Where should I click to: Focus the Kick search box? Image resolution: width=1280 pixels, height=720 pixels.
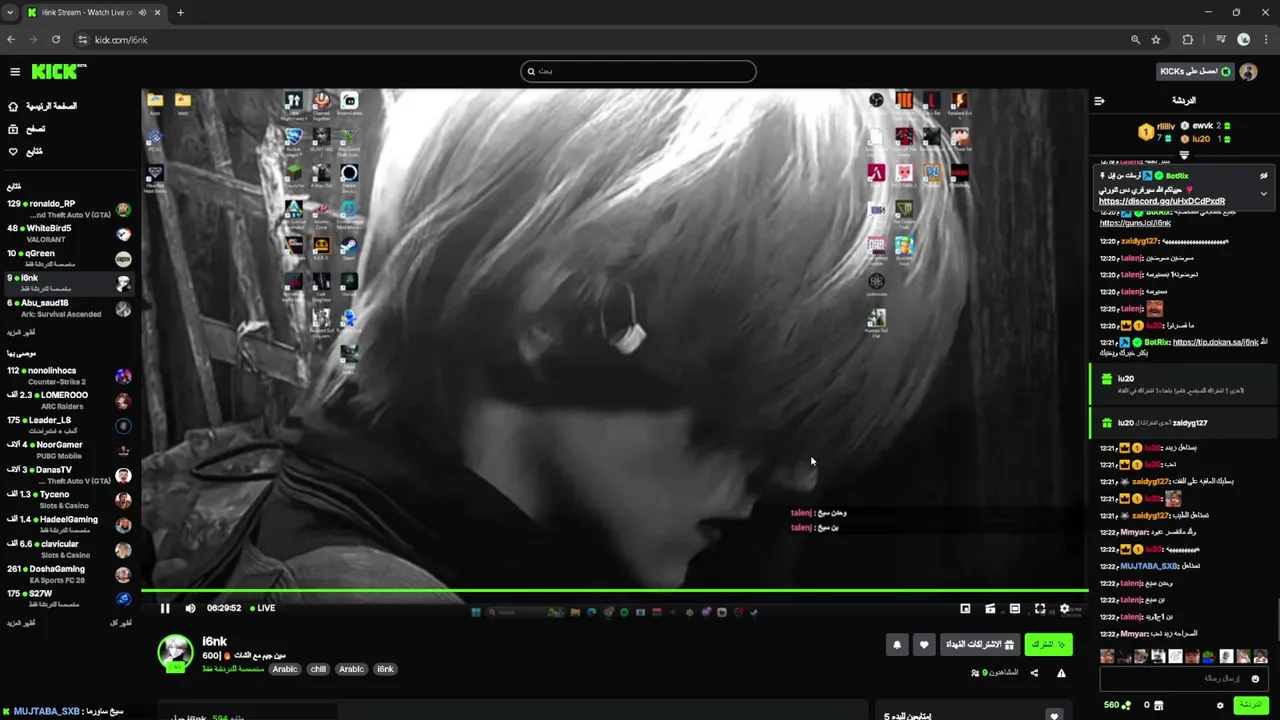tap(638, 71)
